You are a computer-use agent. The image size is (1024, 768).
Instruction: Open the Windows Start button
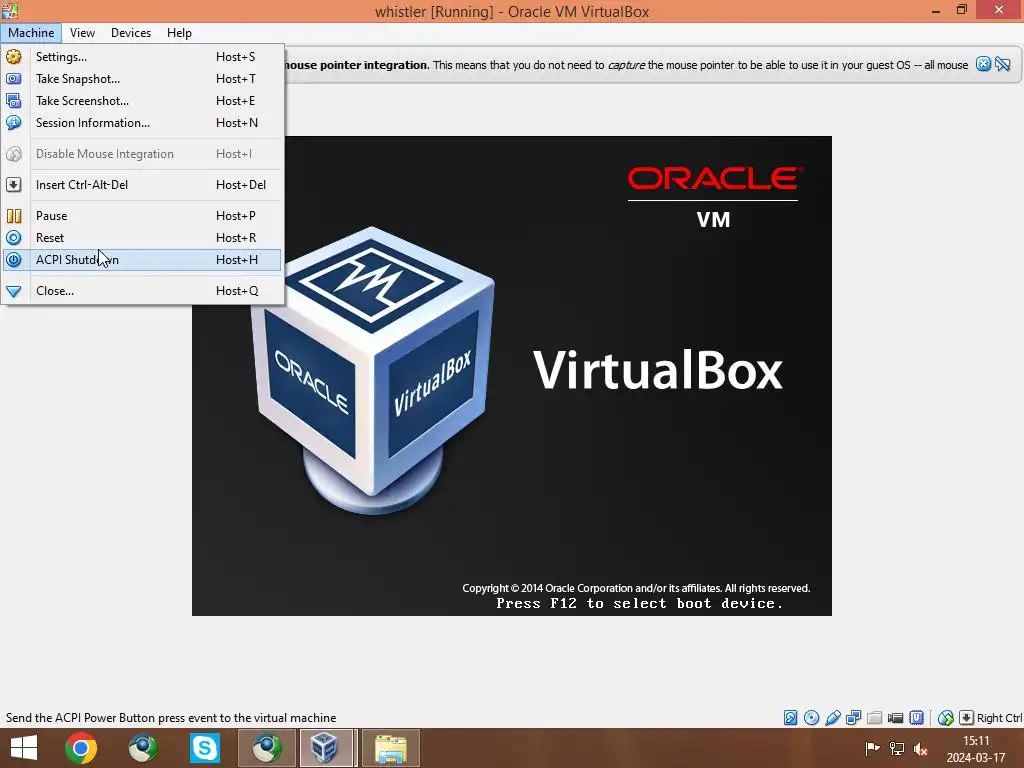click(24, 748)
